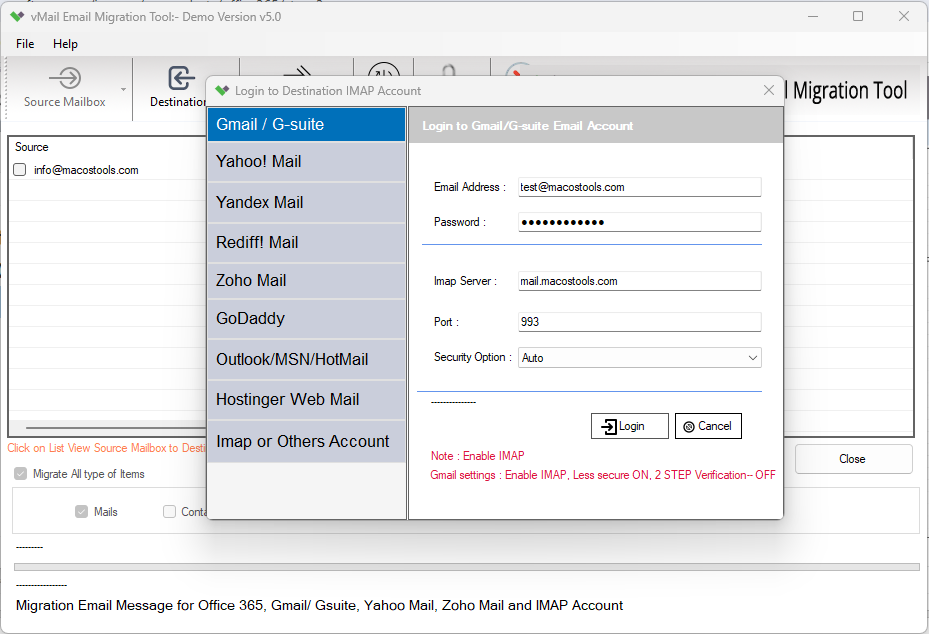The width and height of the screenshot is (929, 634).
Task: Tick the info@macostools.com source checkbox
Action: (20, 170)
